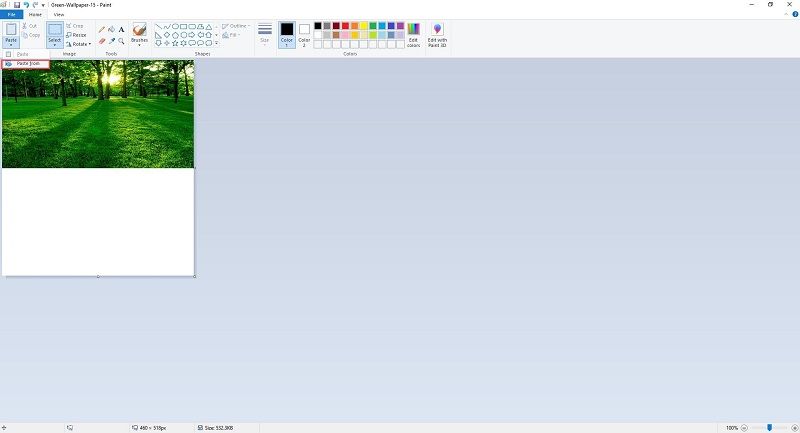Save the file from the quick access toolbar
The height and width of the screenshot is (433, 800).
(x=16, y=4)
